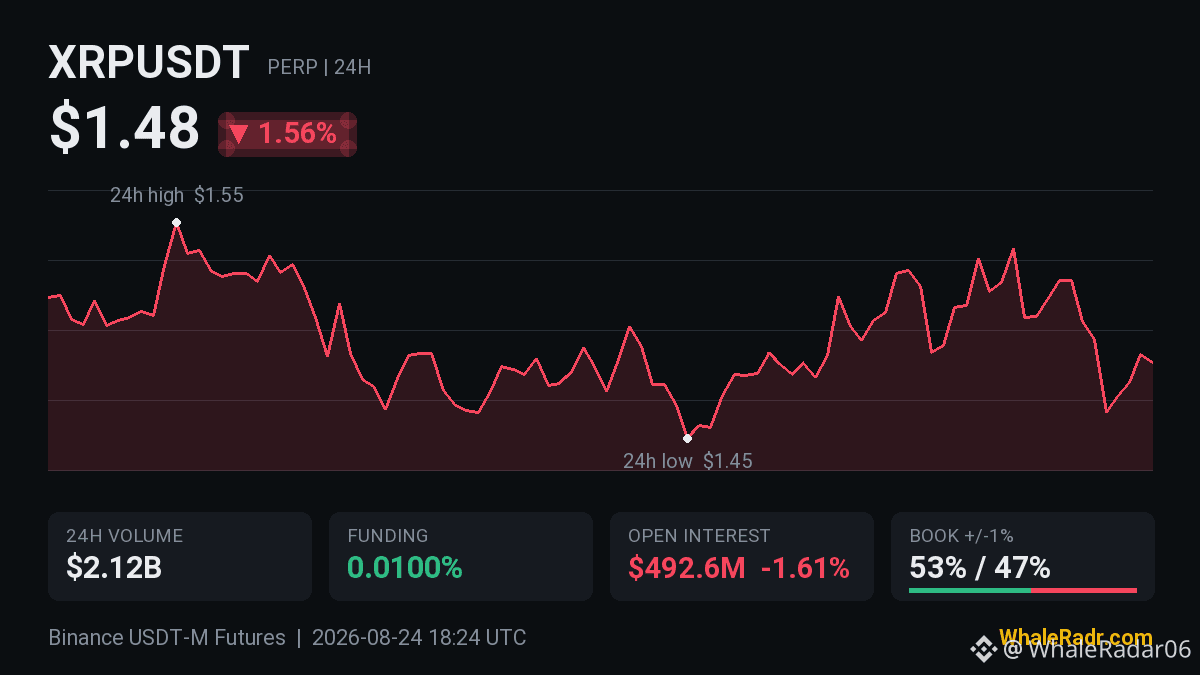Click the Binance logo watermark icon
This screenshot has height=675, width=1200.
pyautogui.click(x=986, y=650)
